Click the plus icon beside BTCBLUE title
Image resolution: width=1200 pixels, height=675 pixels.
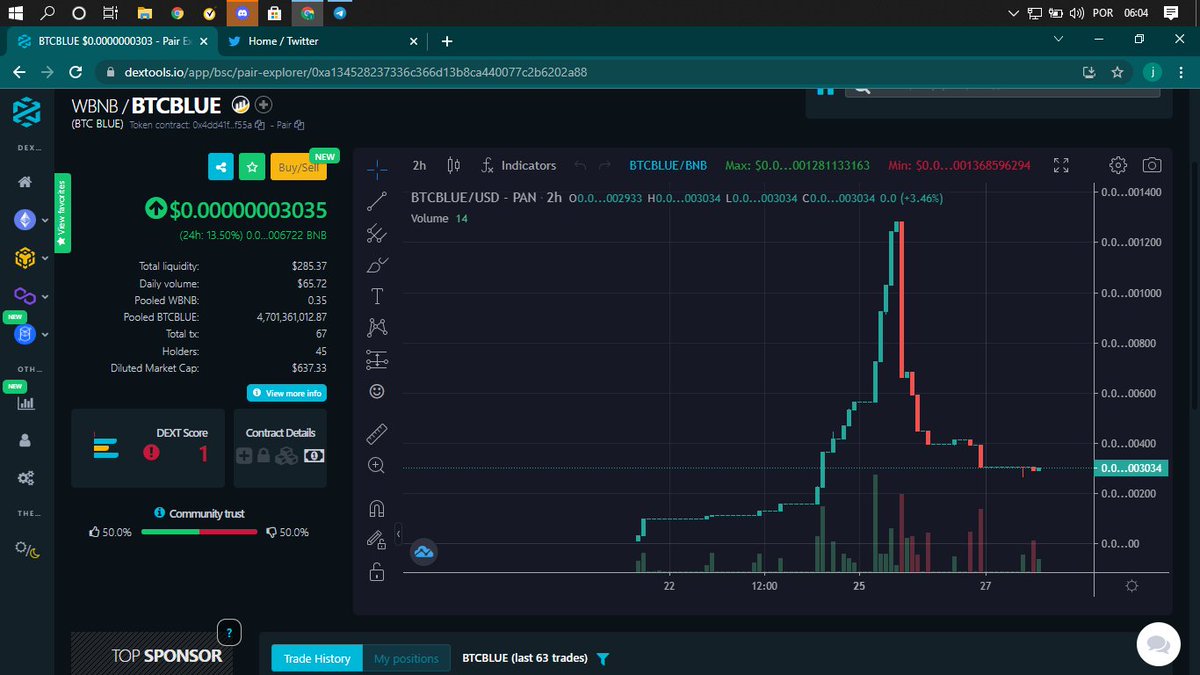pos(263,104)
